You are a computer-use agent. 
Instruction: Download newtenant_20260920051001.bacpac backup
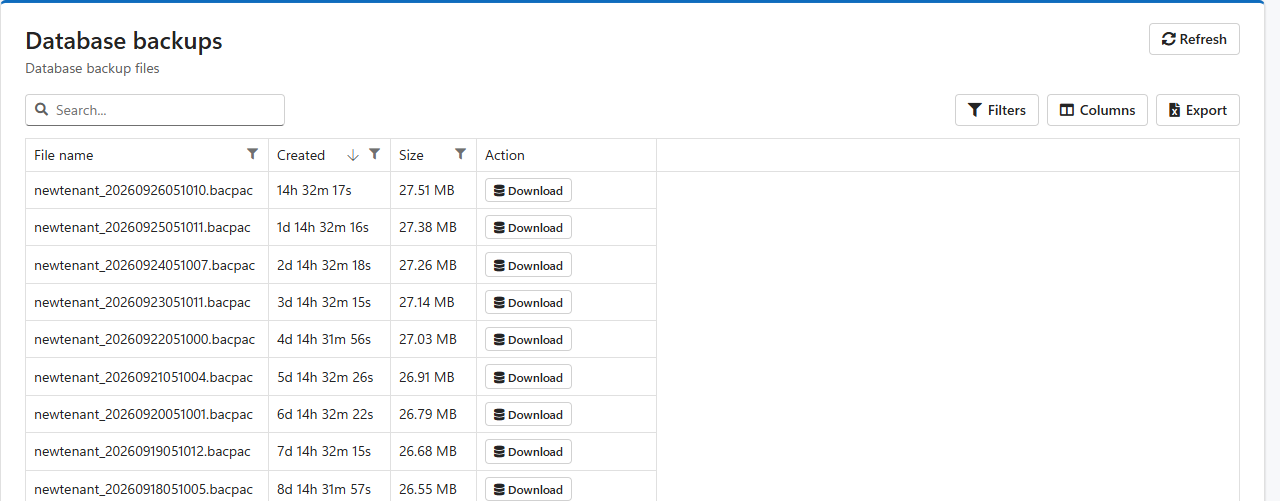[x=528, y=414]
